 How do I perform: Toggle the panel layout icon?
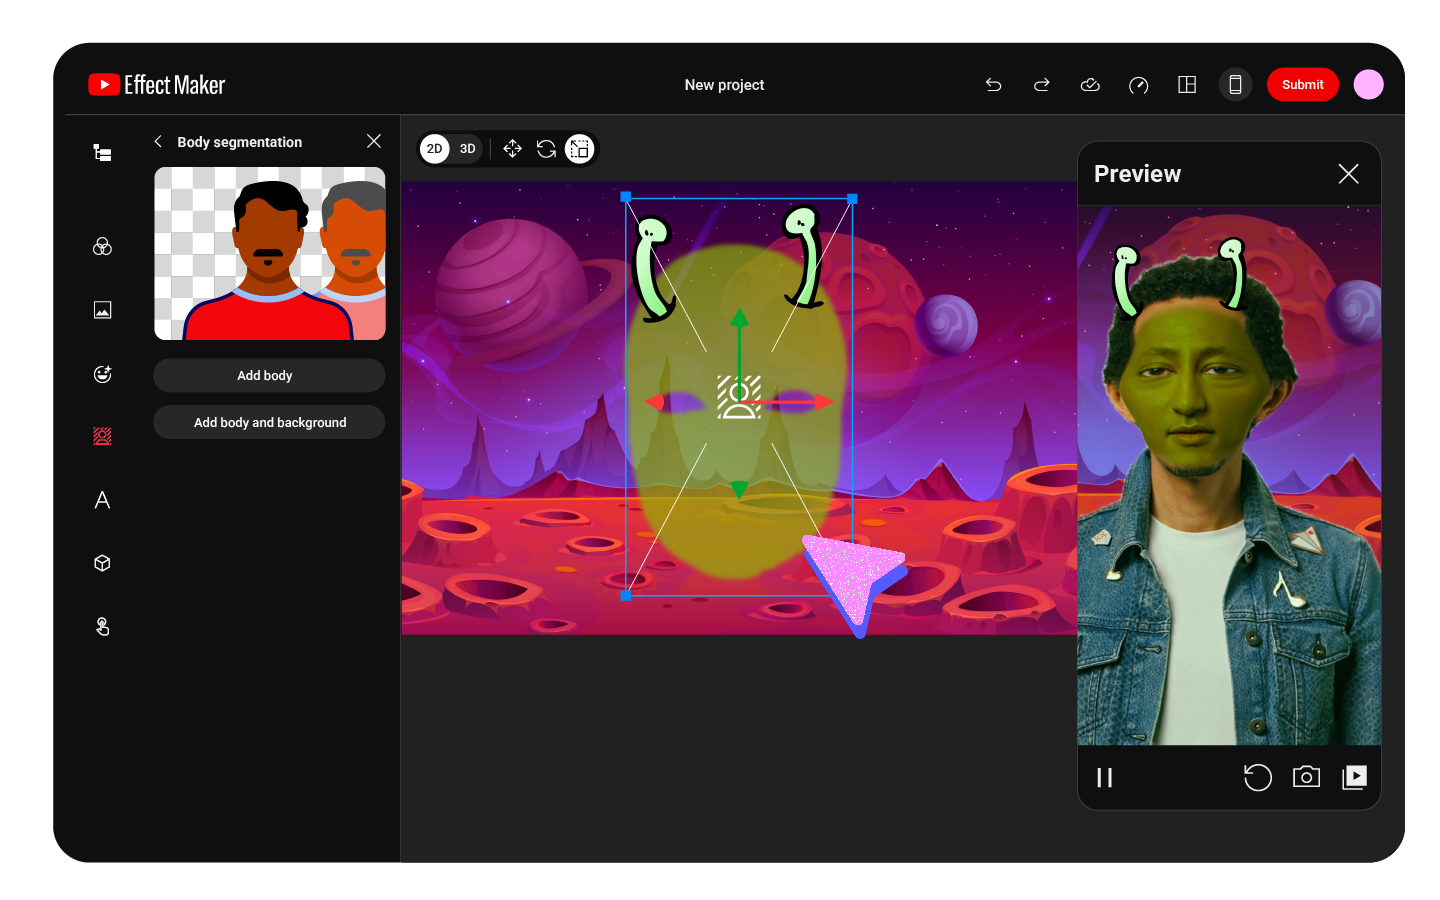point(1187,85)
